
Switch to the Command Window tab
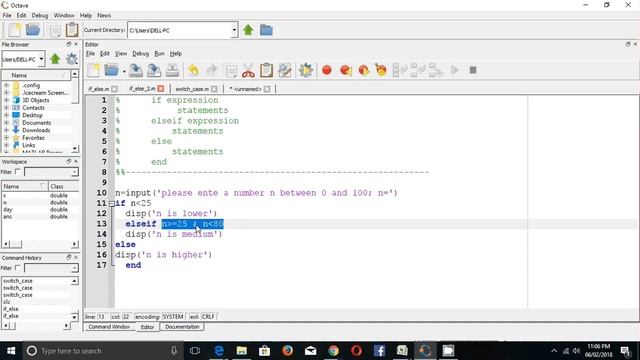[x=109, y=327]
